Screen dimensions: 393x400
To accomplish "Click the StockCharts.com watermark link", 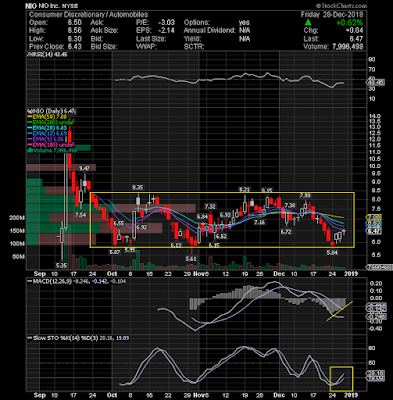I will pyautogui.click(x=341, y=6).
